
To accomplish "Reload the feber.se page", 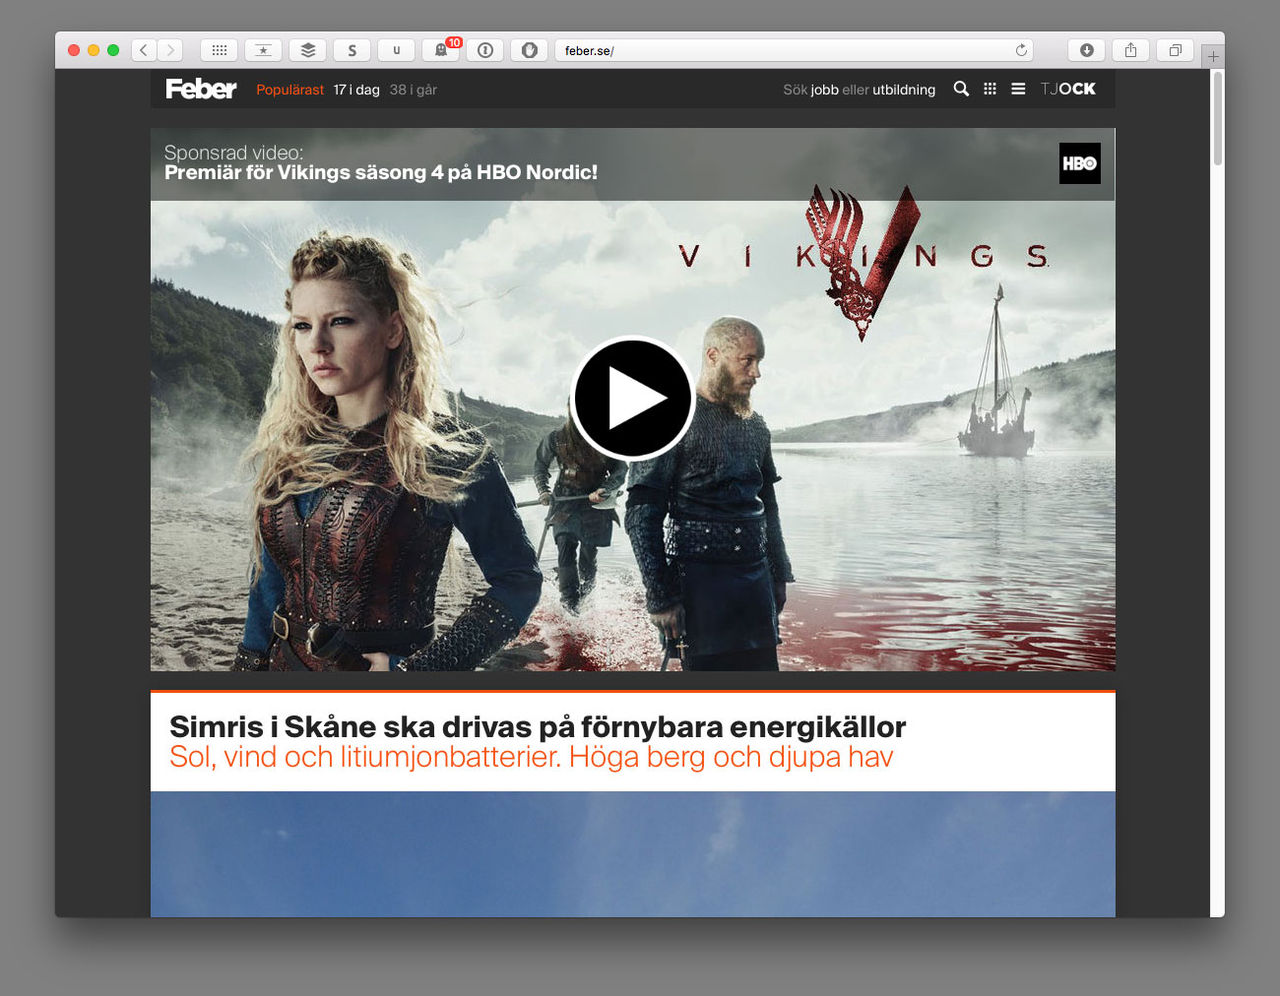I will click(1021, 50).
